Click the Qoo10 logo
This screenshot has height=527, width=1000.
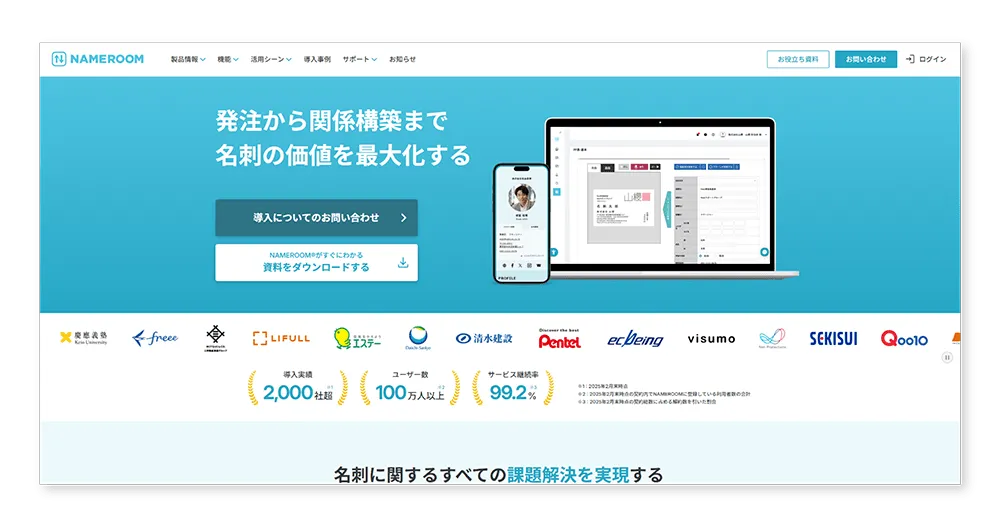pos(904,339)
